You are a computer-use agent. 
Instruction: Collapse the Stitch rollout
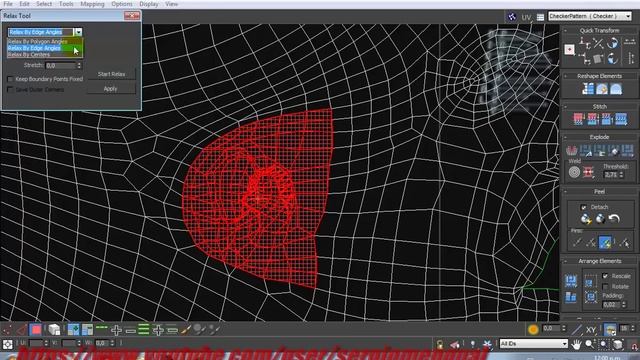(x=566, y=107)
